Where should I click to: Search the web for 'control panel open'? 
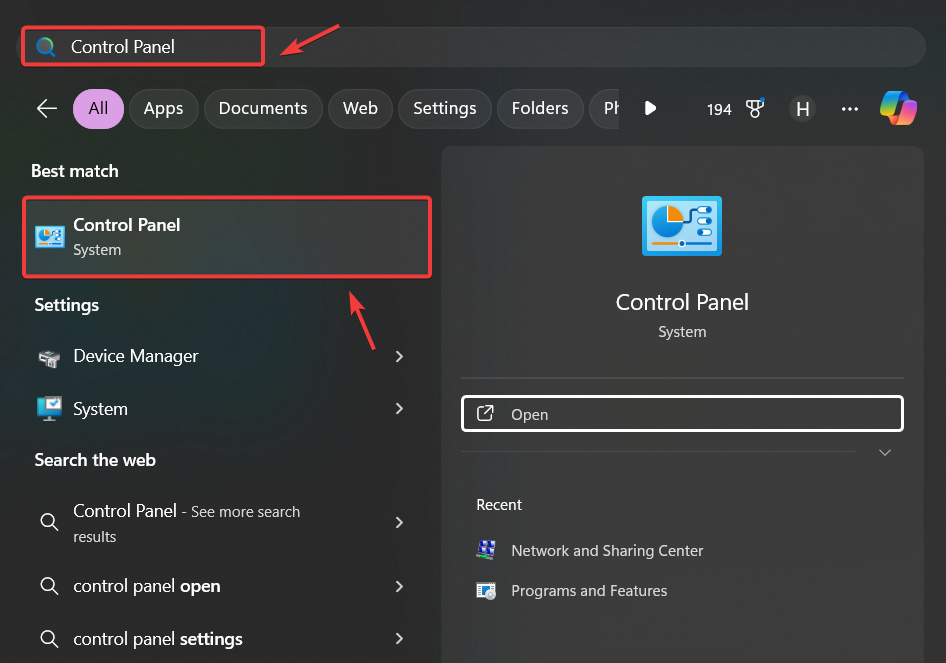(x=223, y=586)
